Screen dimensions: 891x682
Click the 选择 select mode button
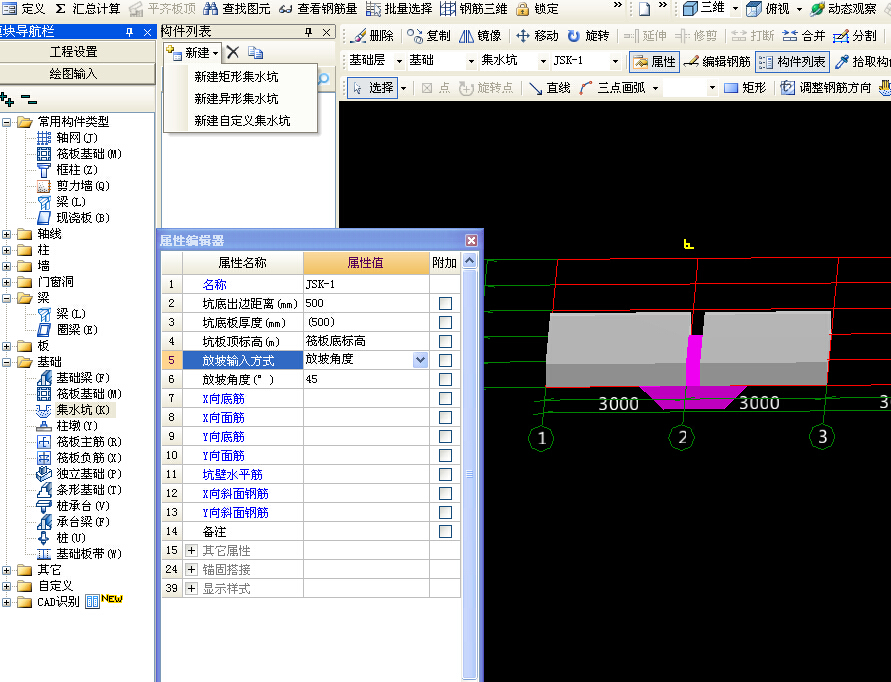tap(372, 88)
